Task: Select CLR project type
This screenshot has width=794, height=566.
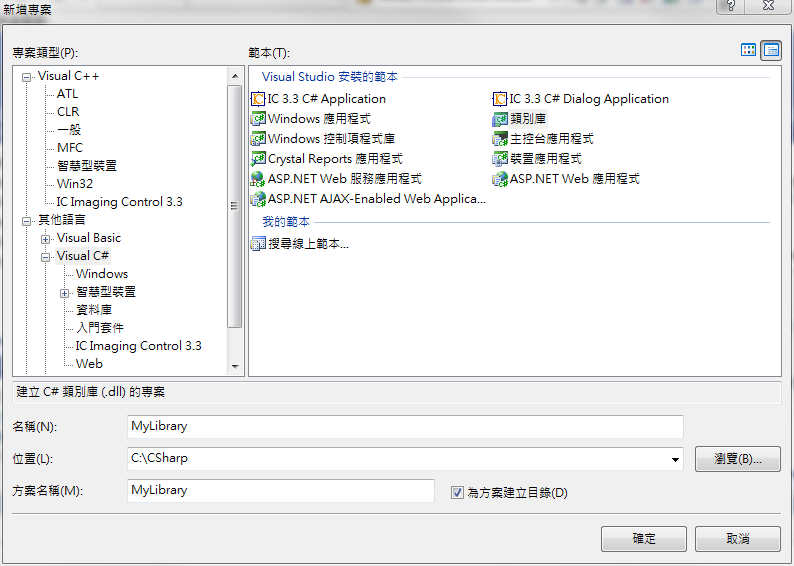Action: click(68, 111)
